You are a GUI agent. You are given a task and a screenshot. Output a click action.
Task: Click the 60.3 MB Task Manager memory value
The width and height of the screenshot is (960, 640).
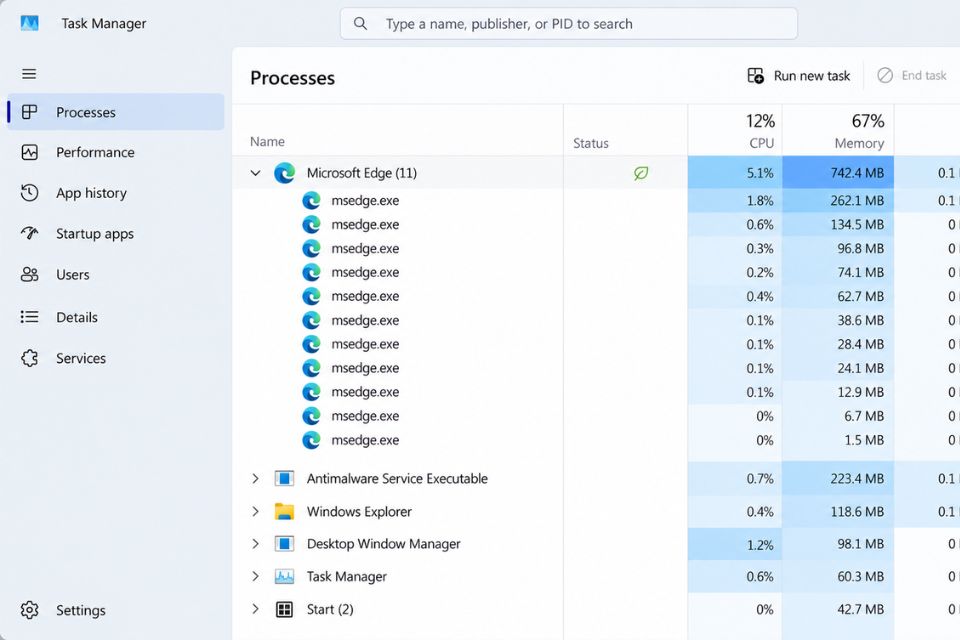pyautogui.click(x=860, y=576)
